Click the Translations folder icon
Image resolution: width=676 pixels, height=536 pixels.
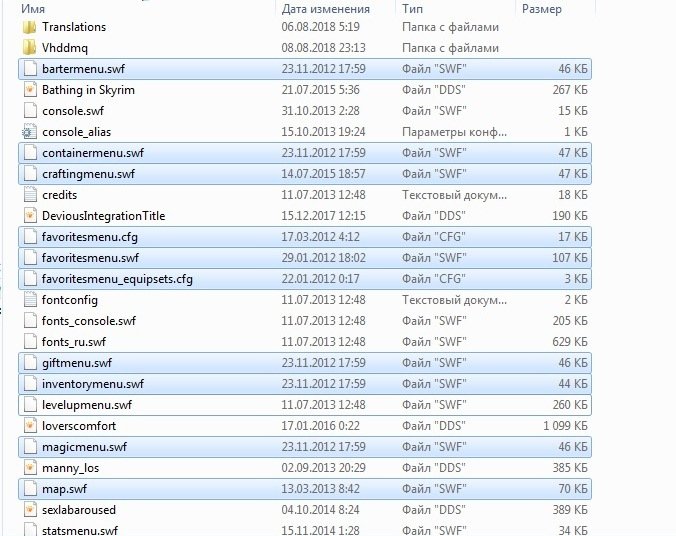[x=29, y=27]
